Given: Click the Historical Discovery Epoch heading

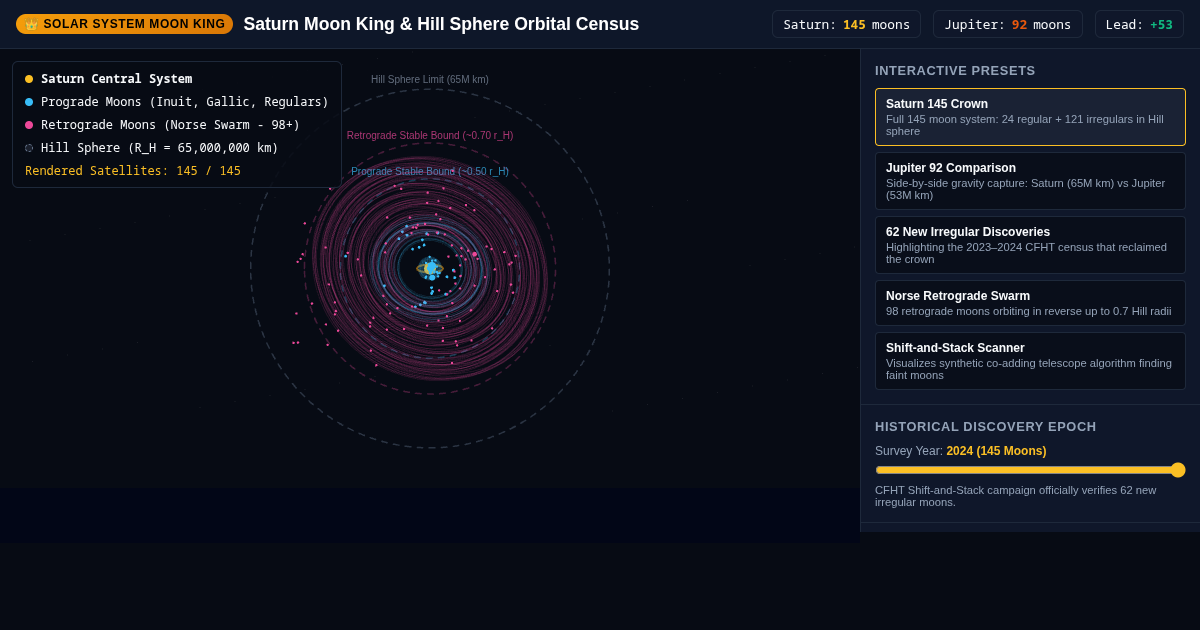Looking at the screenshot, I should (986, 427).
